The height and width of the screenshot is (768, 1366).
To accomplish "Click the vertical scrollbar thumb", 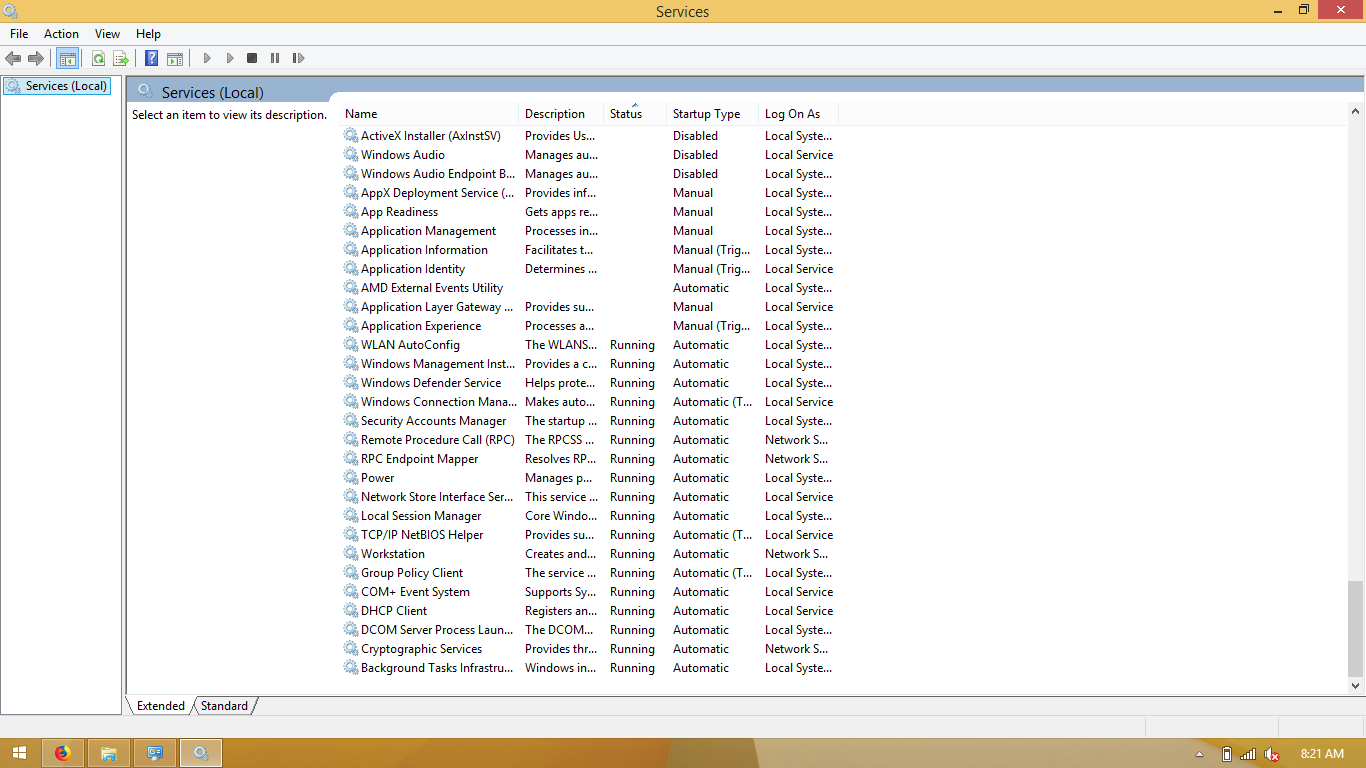I will coord(1356,628).
